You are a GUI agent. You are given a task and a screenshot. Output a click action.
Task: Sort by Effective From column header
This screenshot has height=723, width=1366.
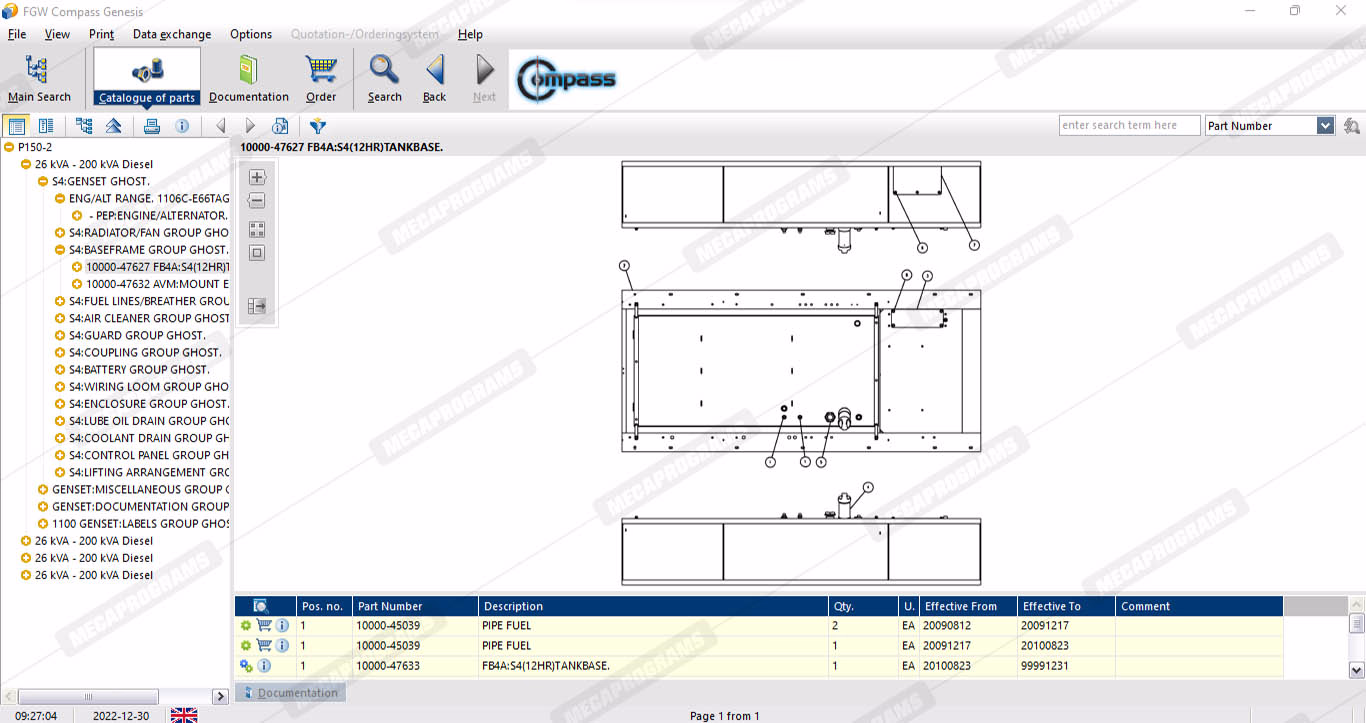pos(967,606)
